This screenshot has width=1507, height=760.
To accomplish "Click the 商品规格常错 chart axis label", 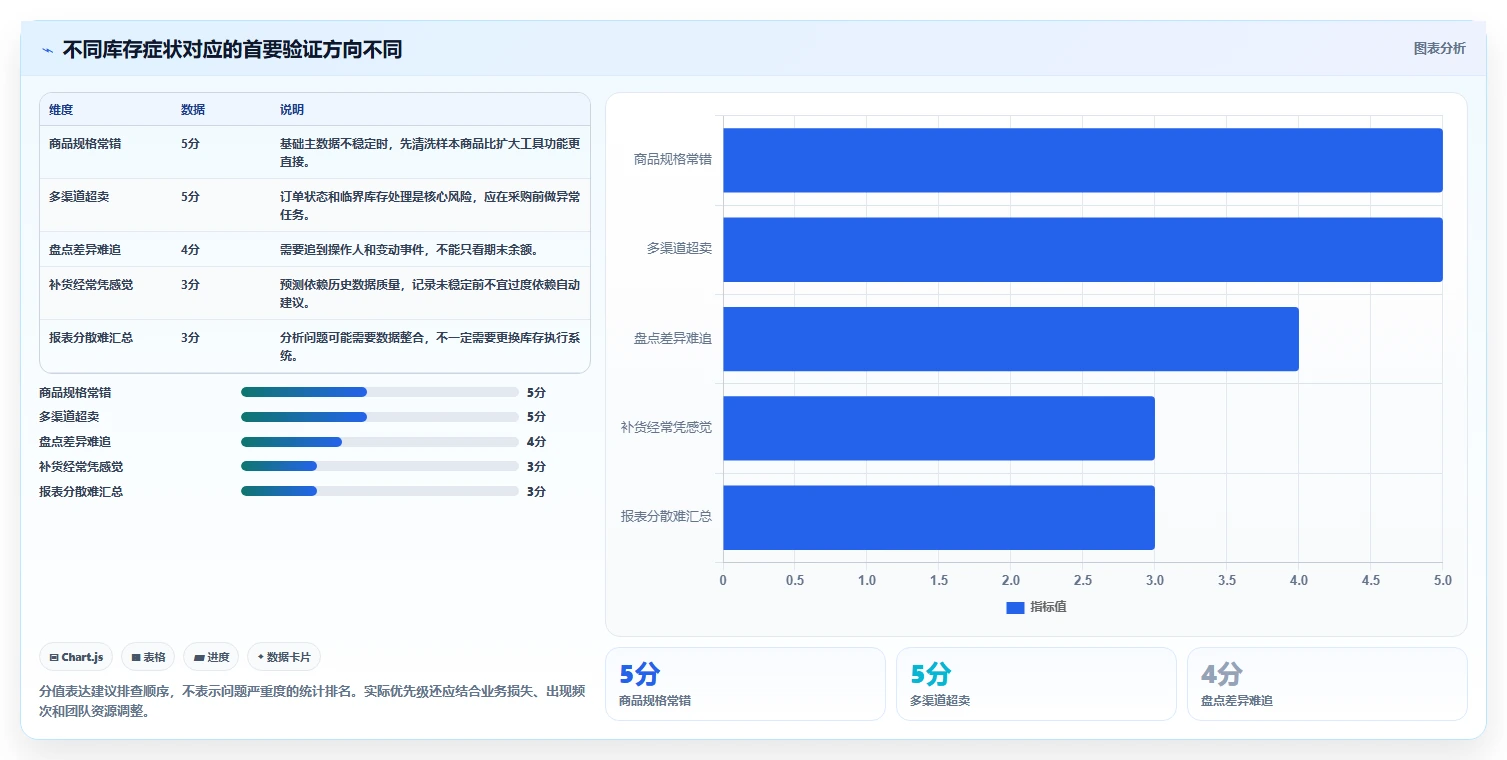I will coord(673,159).
